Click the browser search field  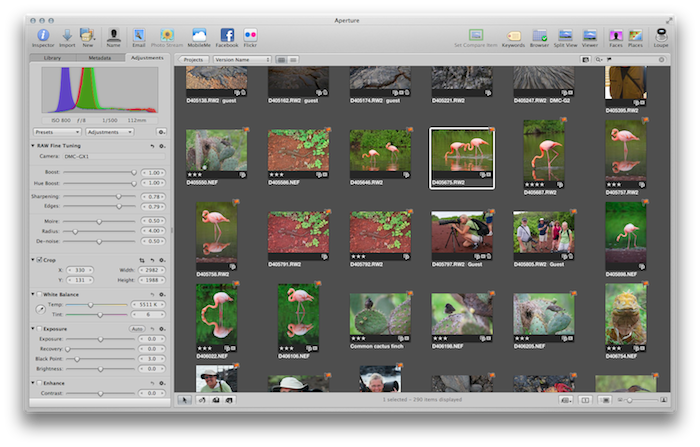630,59
